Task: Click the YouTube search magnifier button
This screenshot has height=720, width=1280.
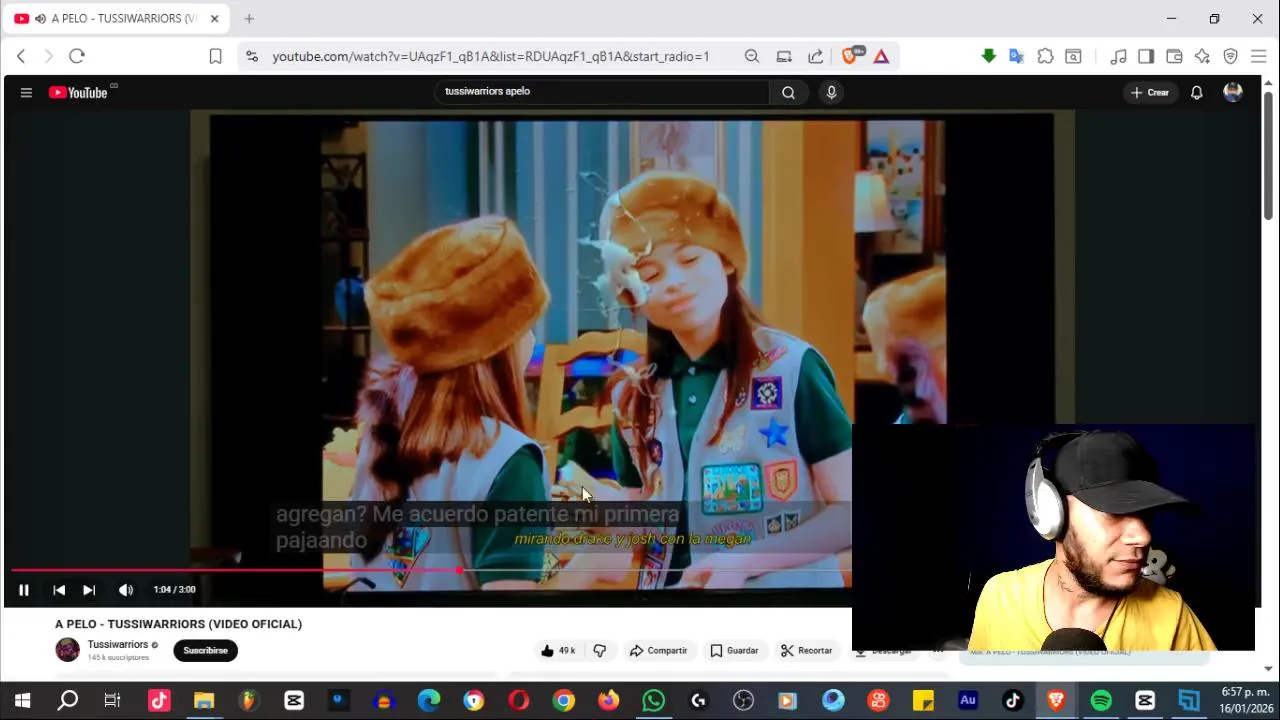Action: pyautogui.click(x=788, y=93)
